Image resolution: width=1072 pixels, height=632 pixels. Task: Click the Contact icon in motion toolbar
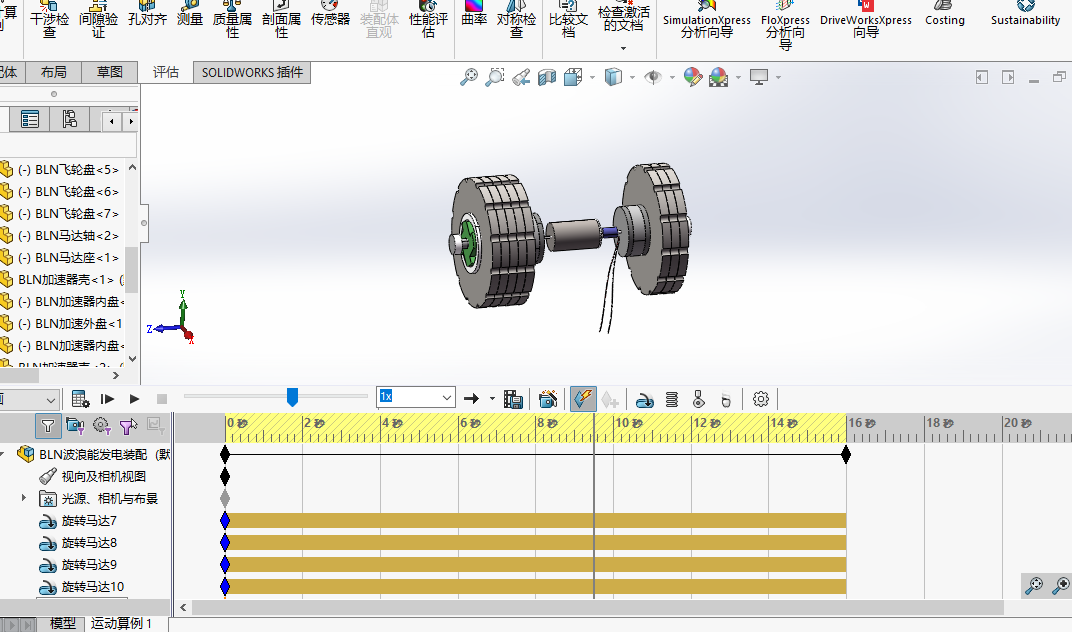point(698,399)
